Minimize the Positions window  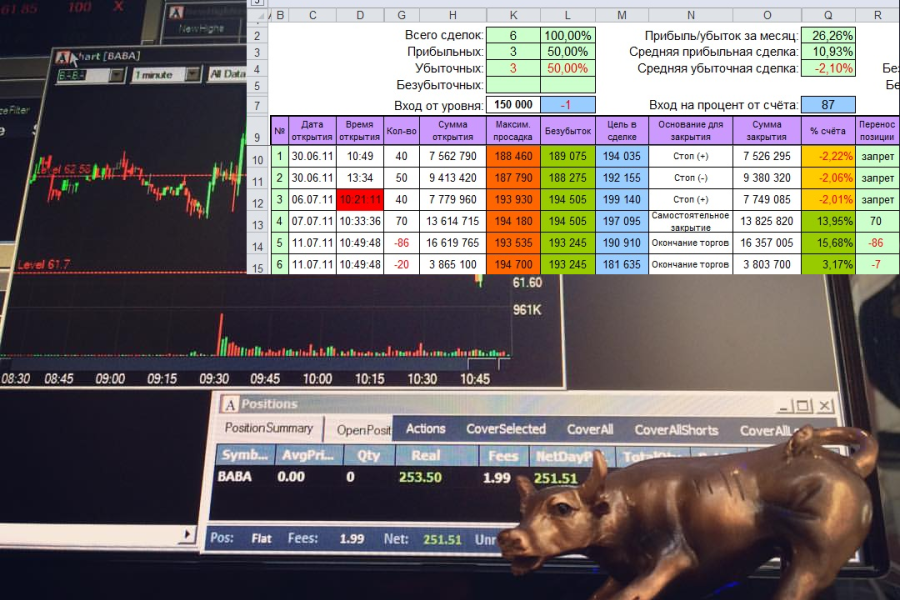click(786, 407)
